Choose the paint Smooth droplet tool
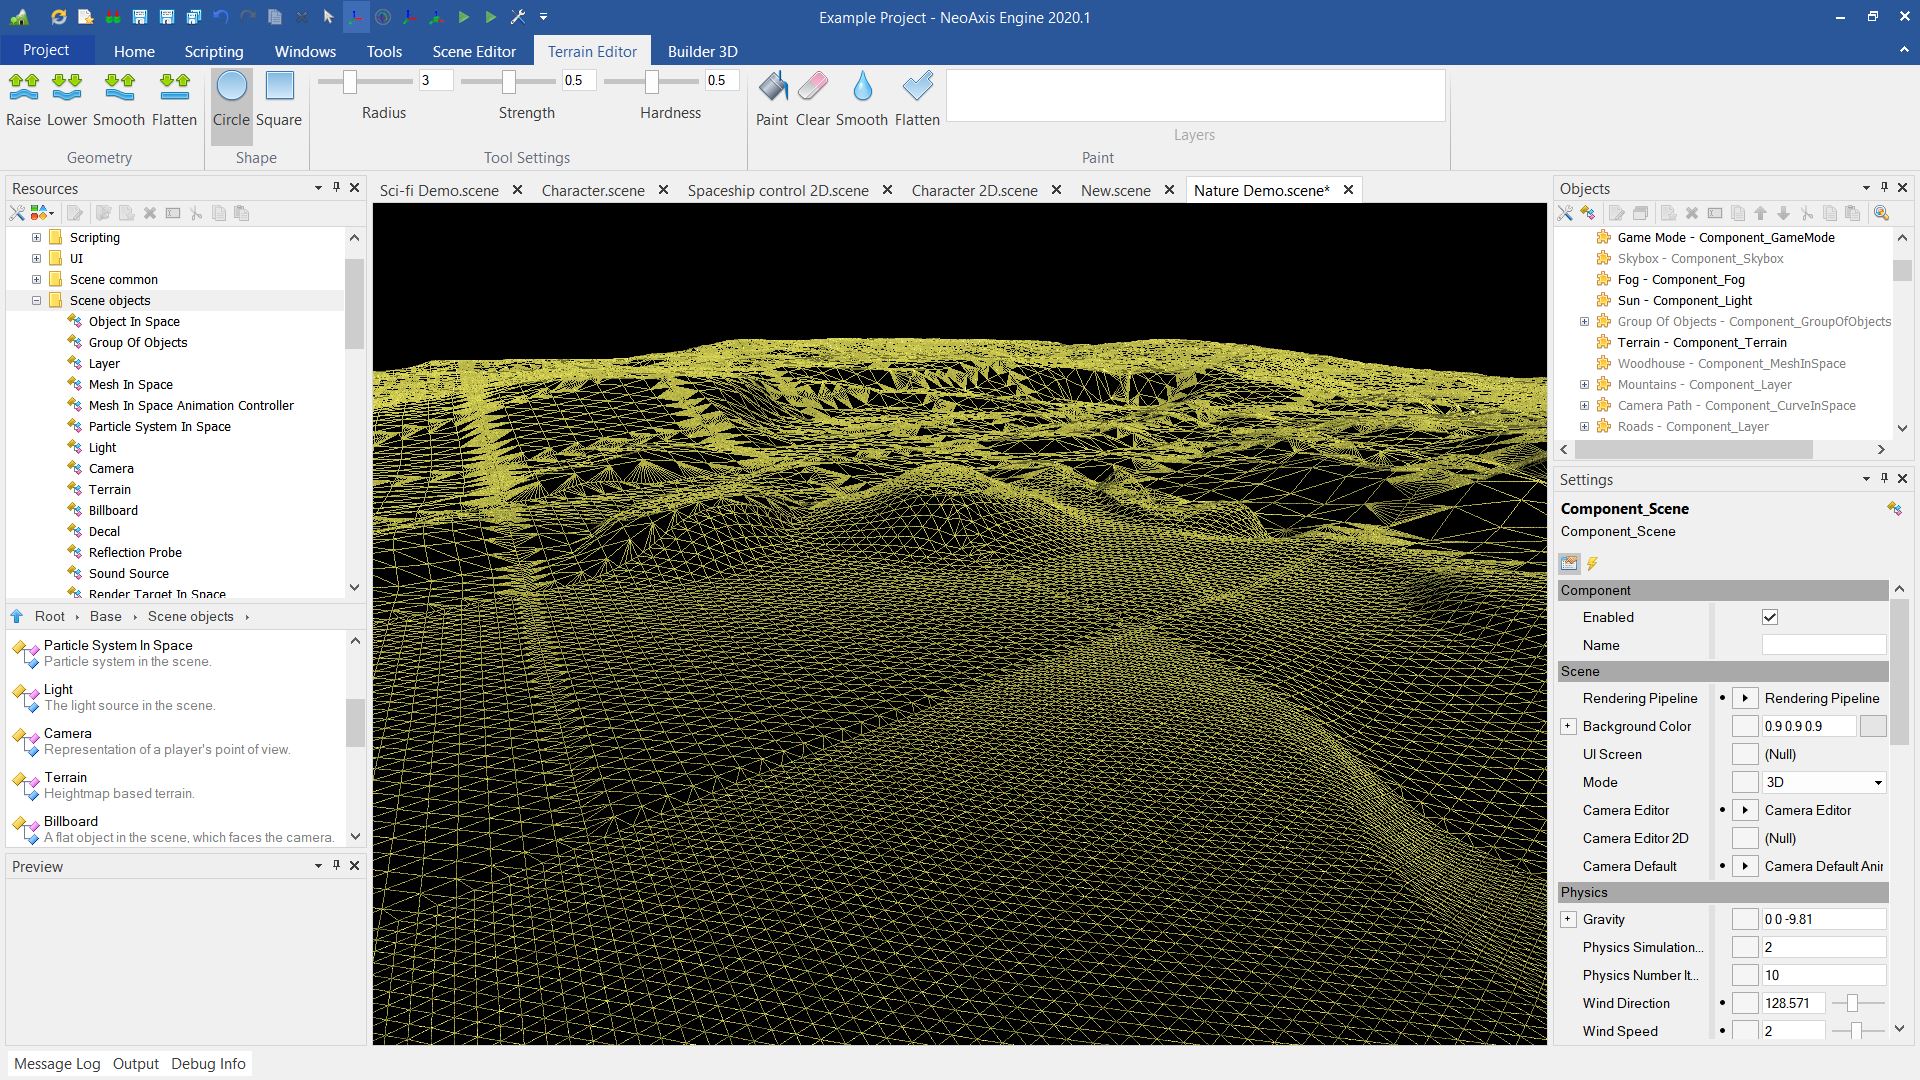The image size is (1920, 1080). 861,98
